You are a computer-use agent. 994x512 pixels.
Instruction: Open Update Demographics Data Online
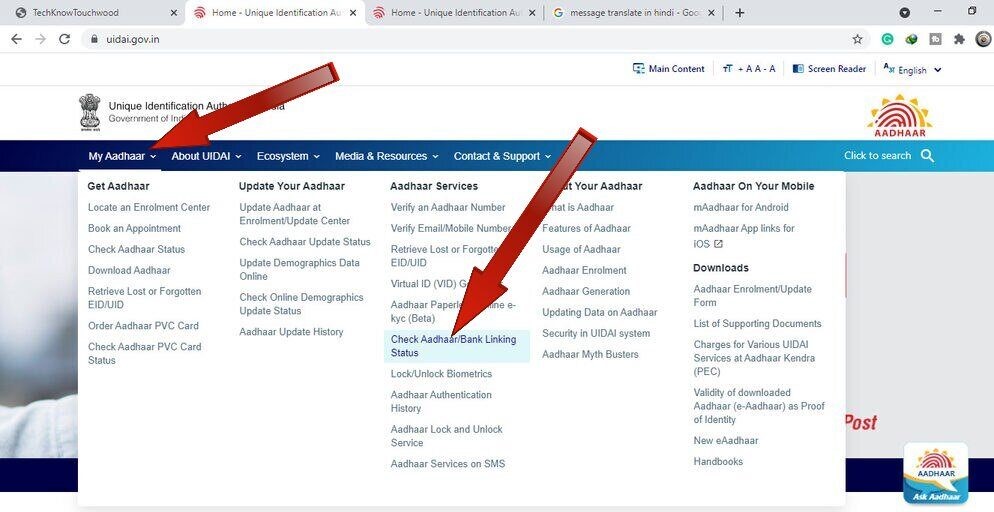coord(299,269)
